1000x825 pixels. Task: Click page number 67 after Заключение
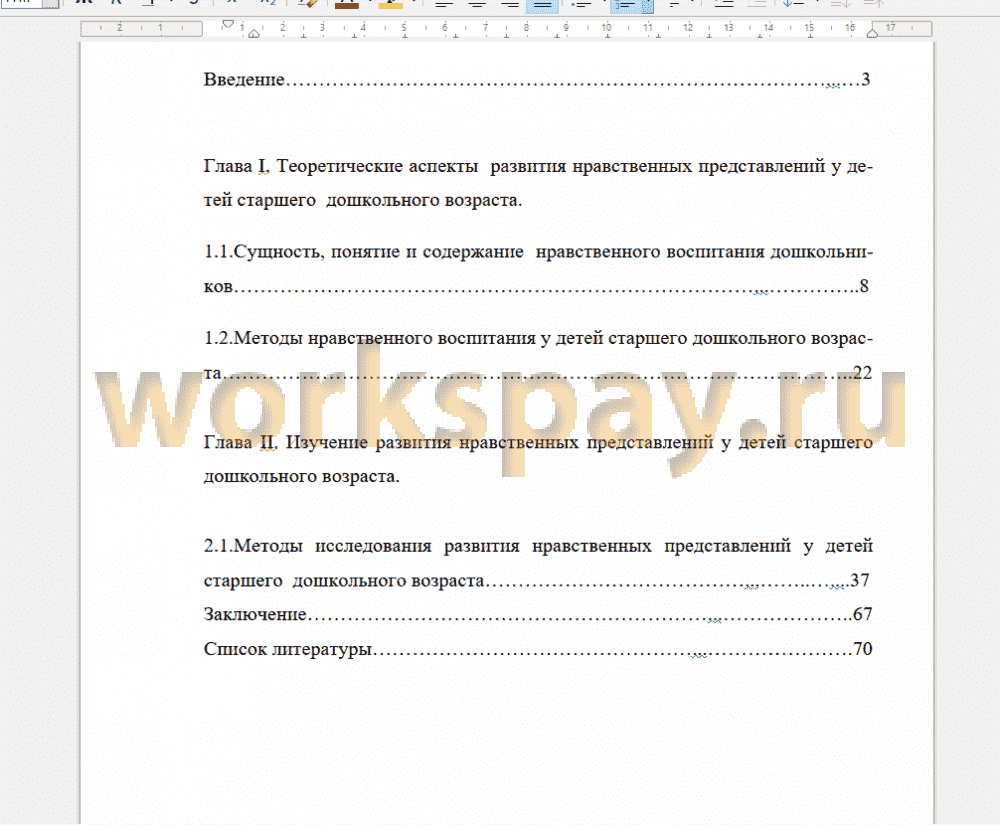[x=863, y=614]
